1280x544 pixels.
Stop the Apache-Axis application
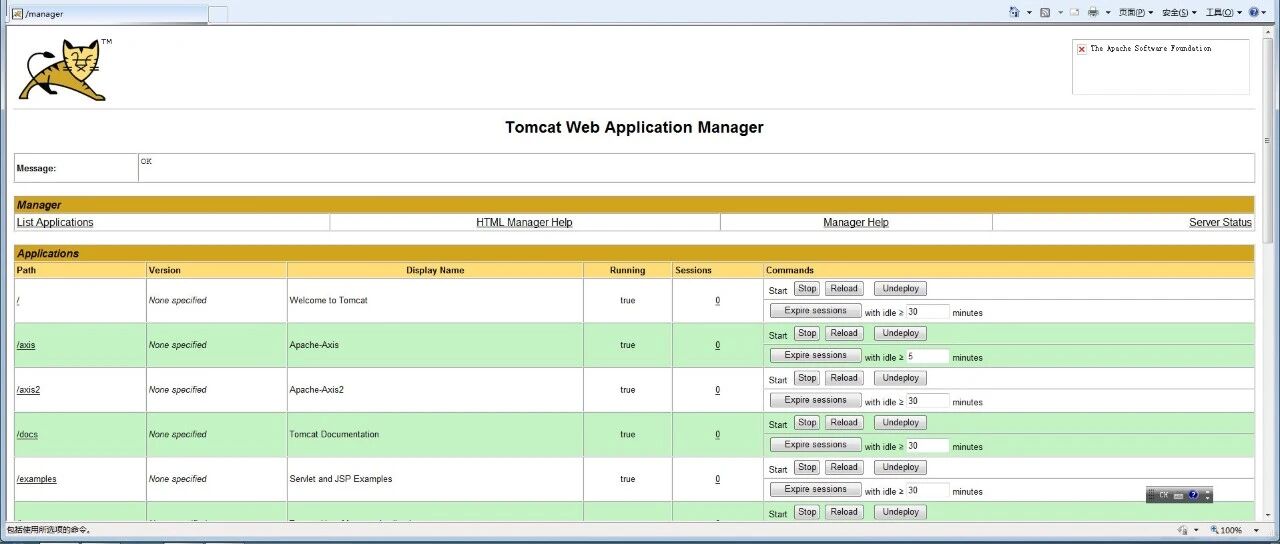[x=807, y=333]
